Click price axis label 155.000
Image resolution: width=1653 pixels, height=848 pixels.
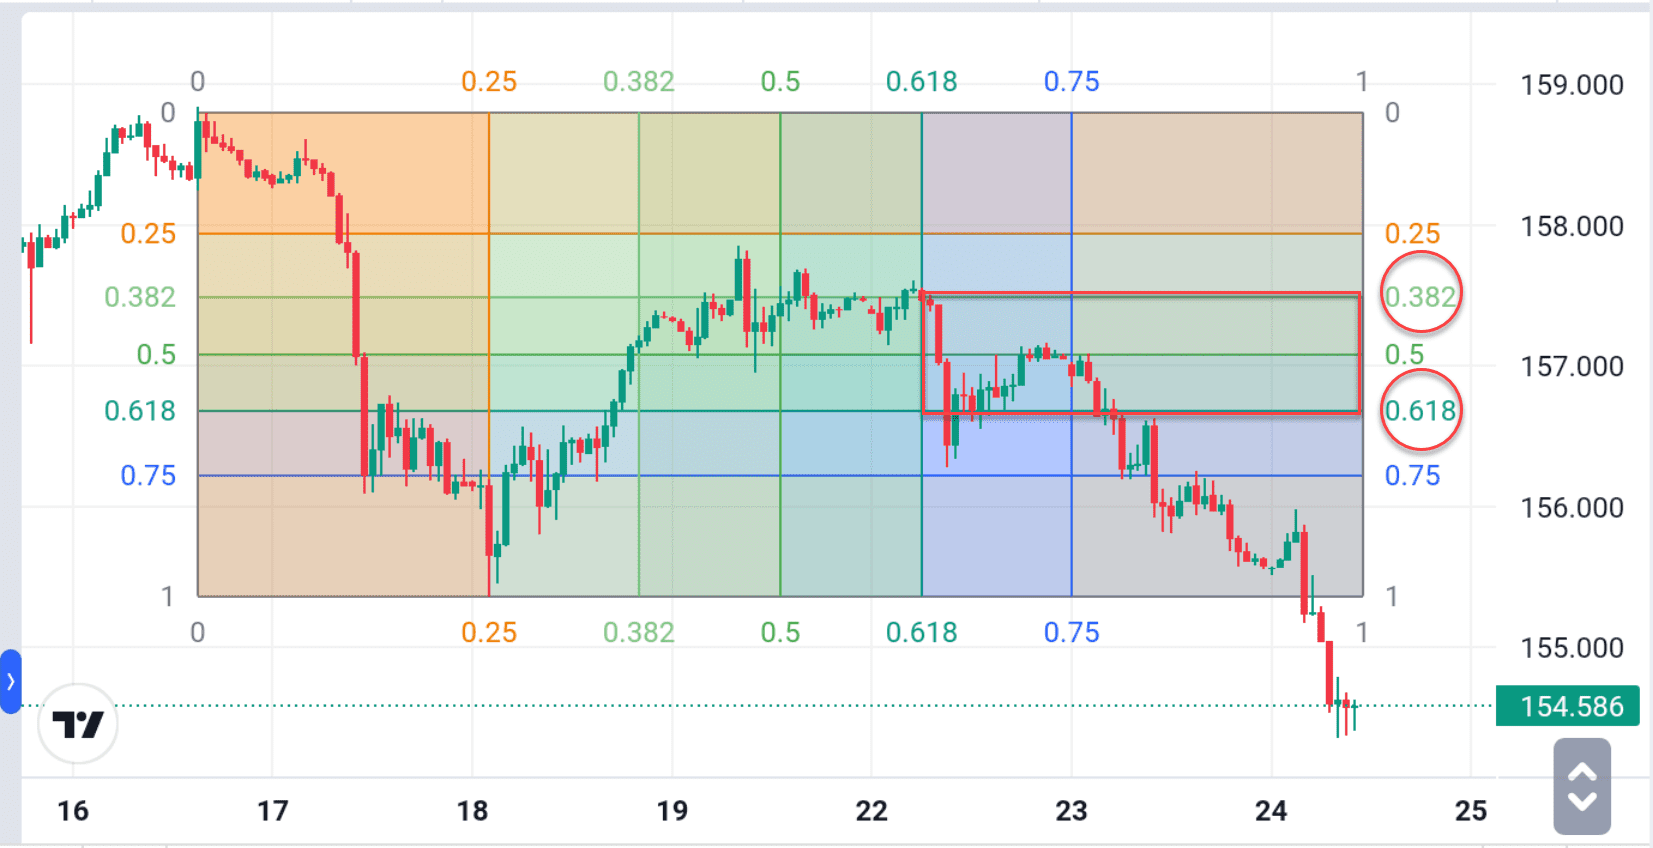tap(1572, 647)
